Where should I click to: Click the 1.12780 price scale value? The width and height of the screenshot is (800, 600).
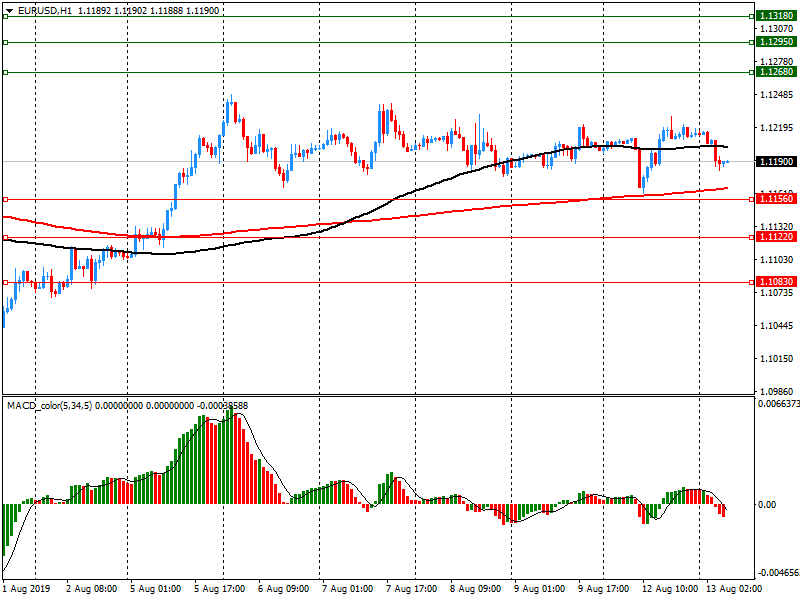777,62
